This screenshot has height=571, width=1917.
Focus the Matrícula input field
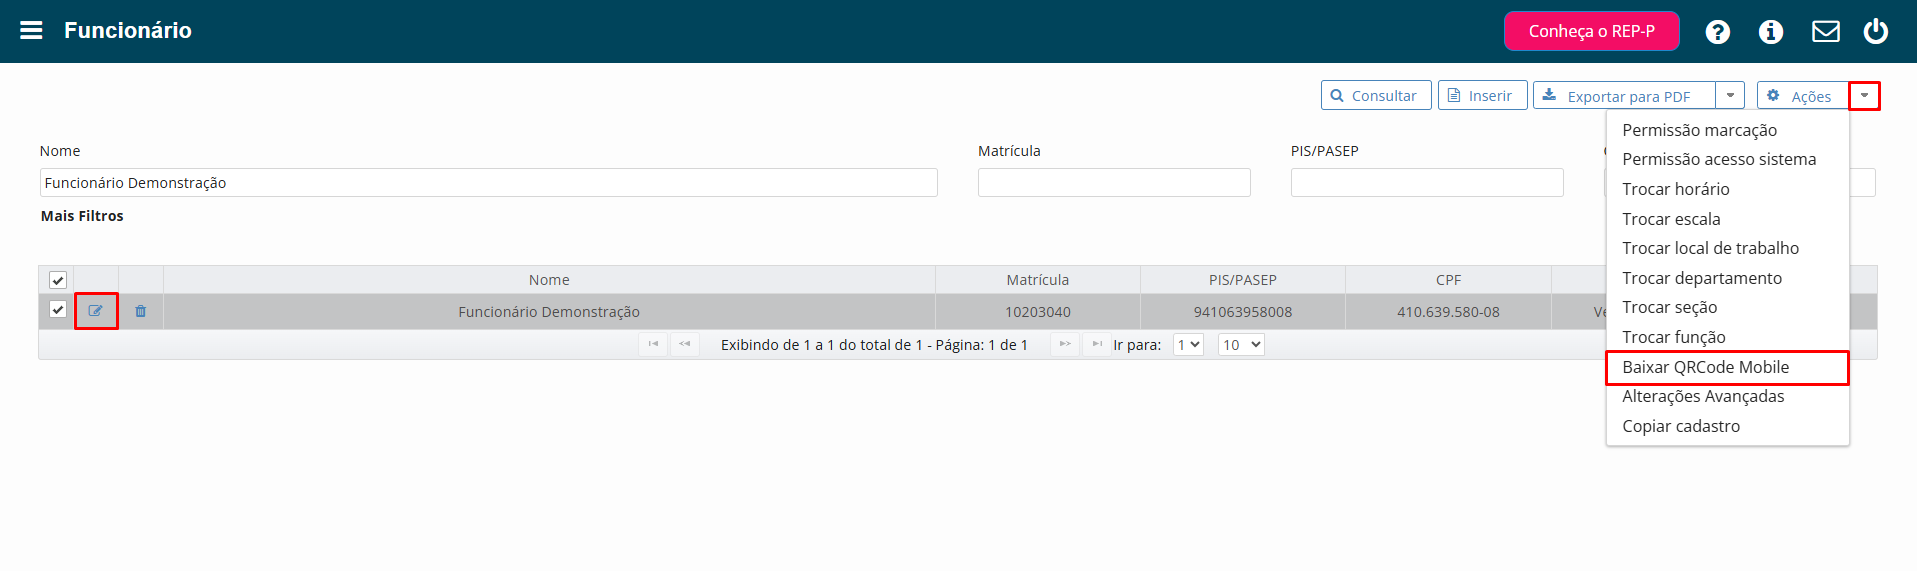tap(1114, 182)
